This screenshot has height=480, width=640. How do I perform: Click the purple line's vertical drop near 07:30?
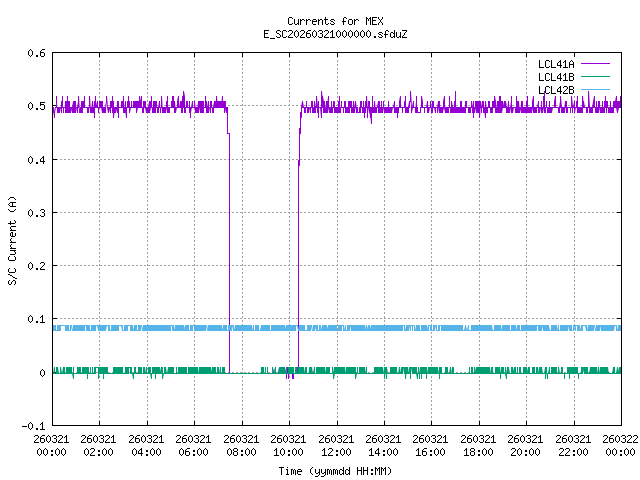pos(229,250)
